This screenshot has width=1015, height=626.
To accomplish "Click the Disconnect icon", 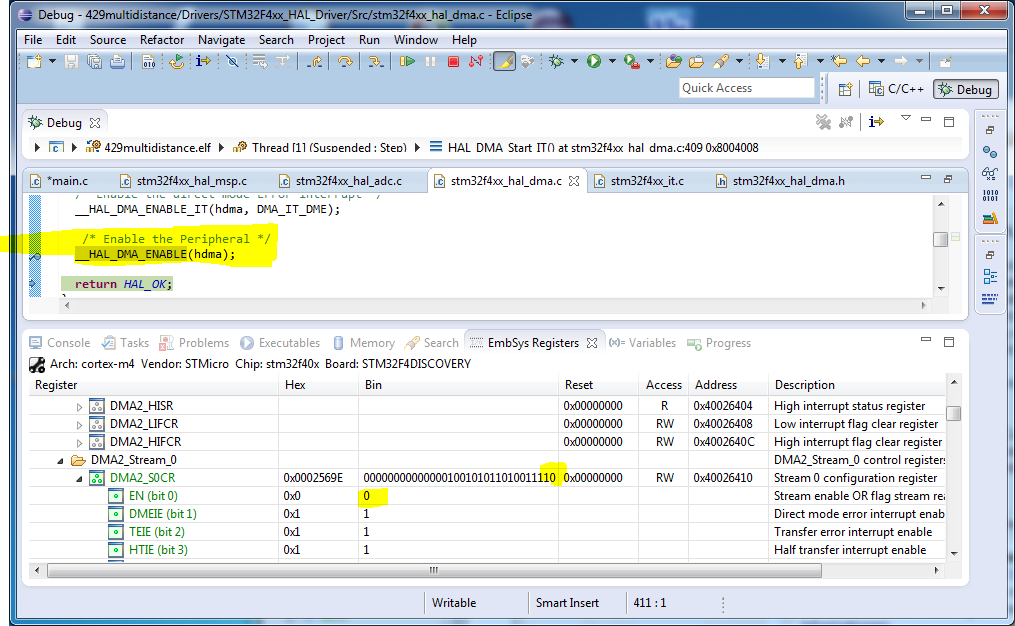I will click(x=476, y=61).
